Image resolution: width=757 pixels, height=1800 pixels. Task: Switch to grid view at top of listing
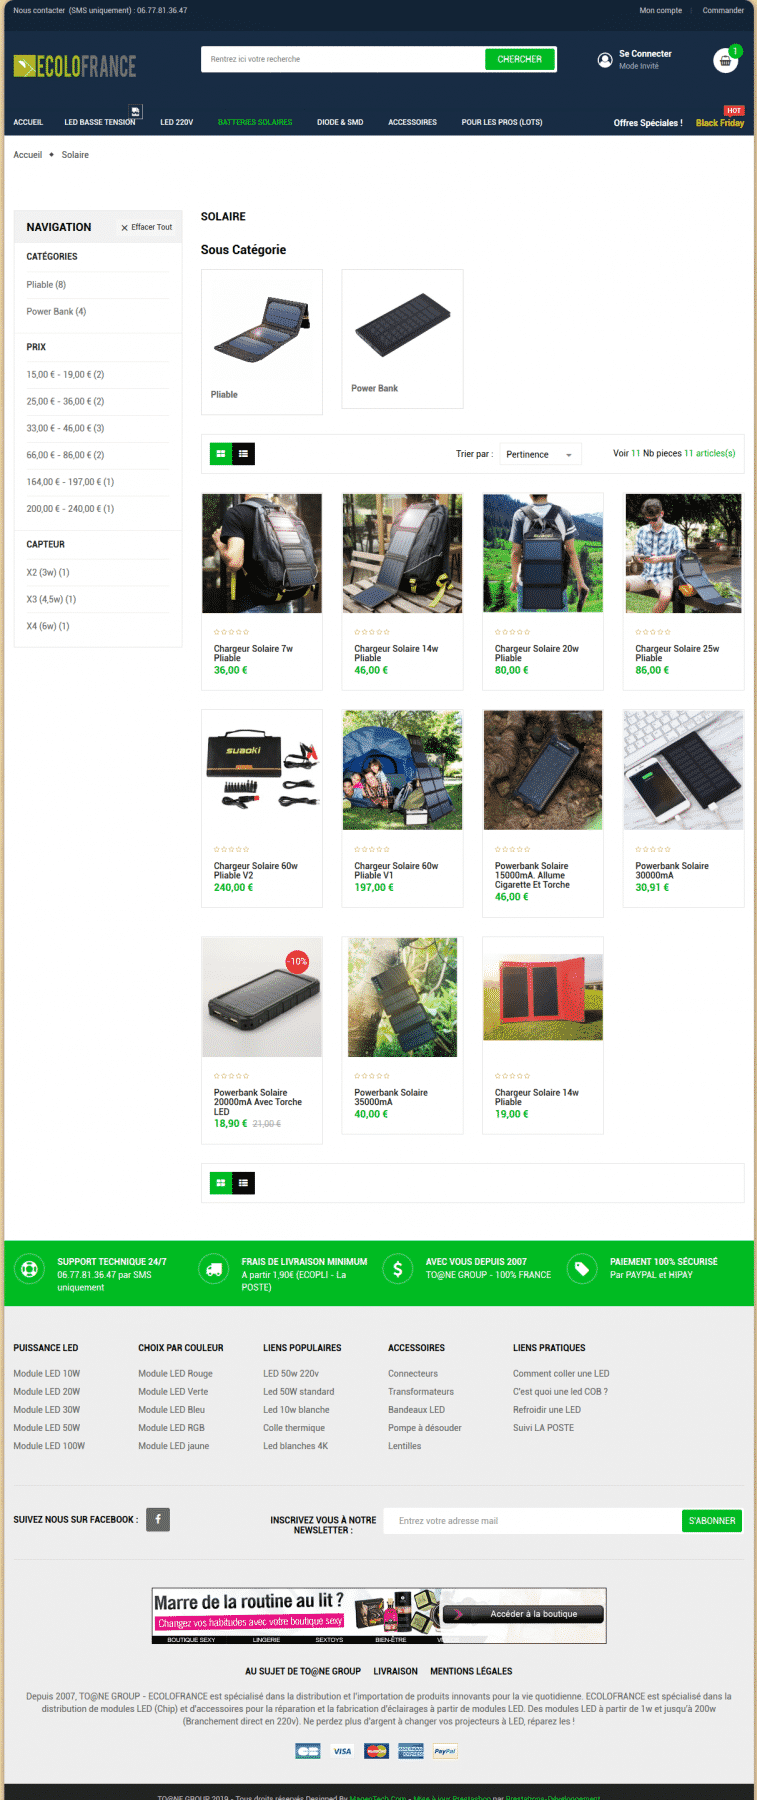point(220,454)
